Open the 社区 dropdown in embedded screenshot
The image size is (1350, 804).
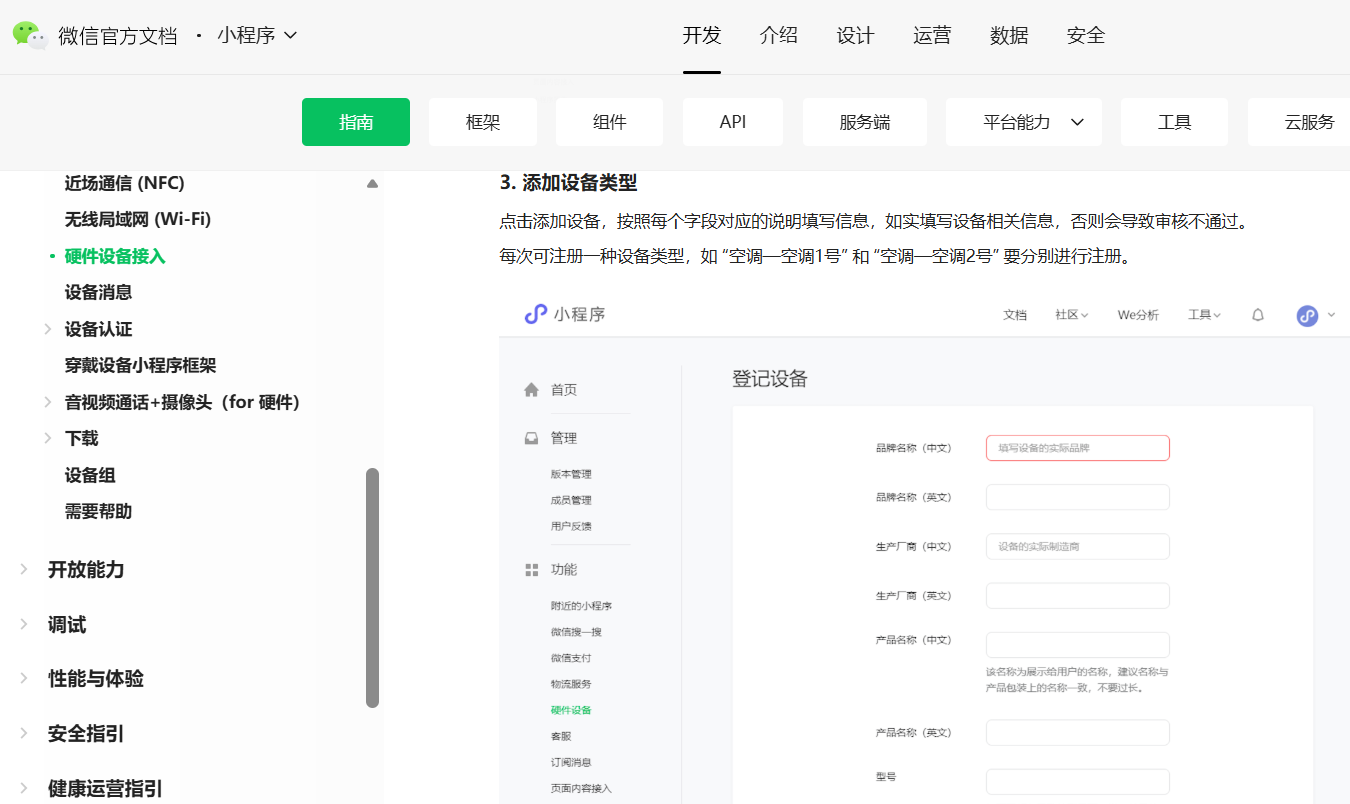tap(1072, 315)
